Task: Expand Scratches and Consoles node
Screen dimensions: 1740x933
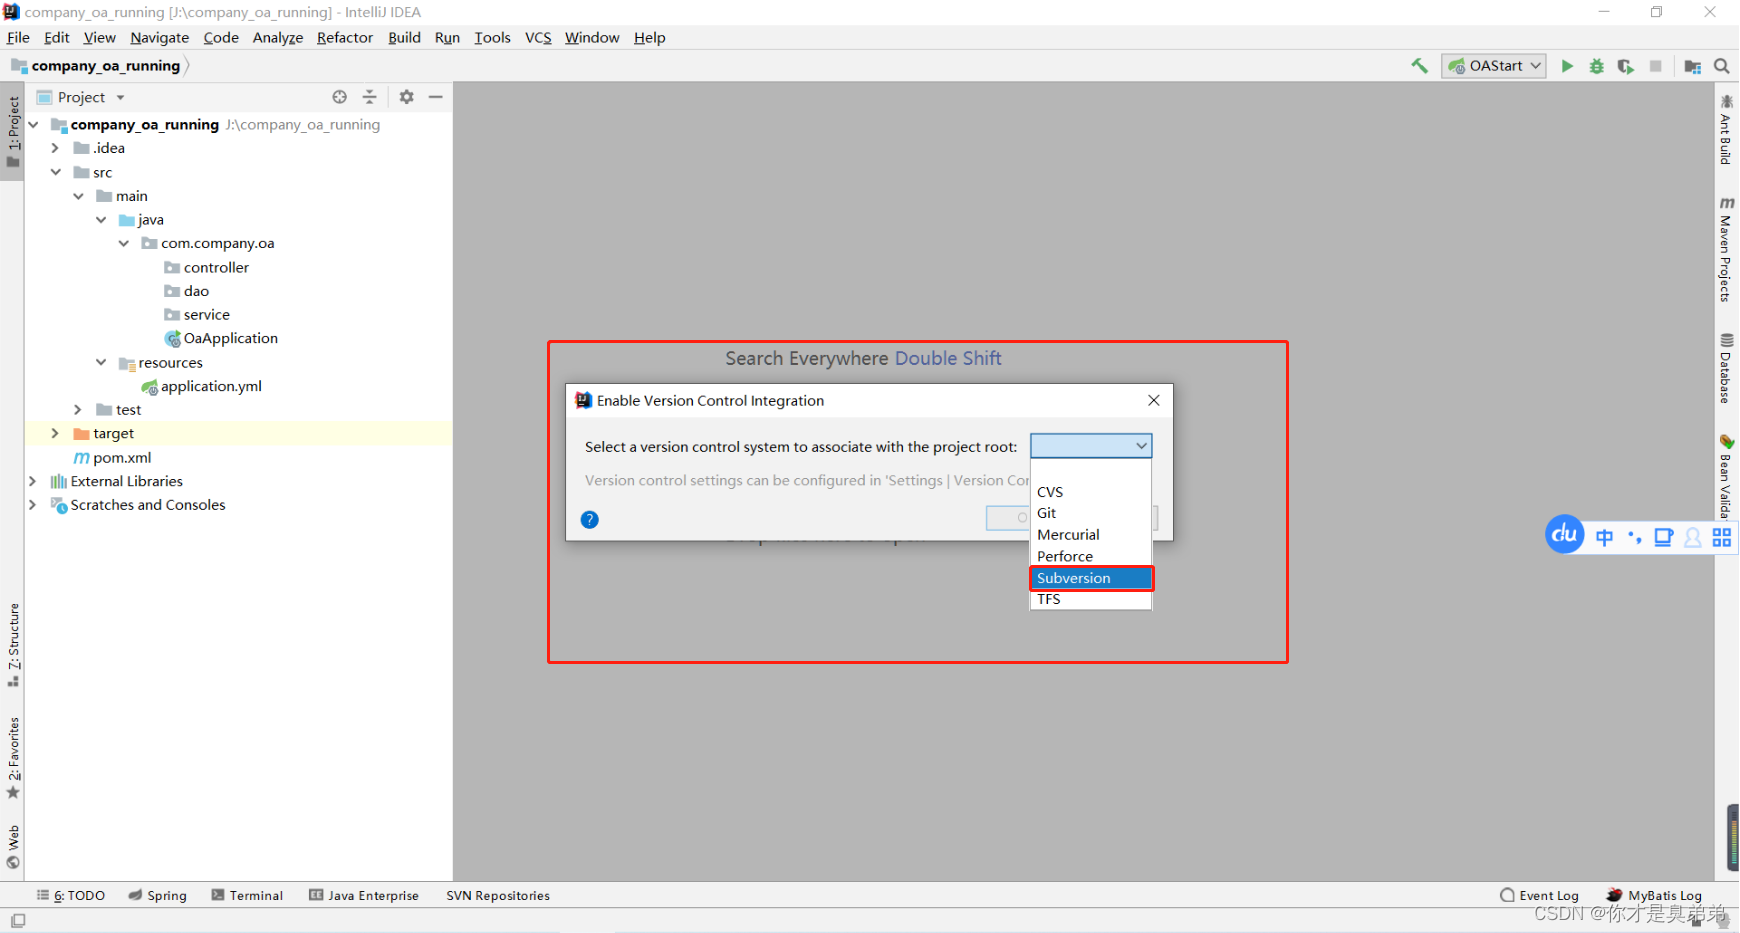Action: pos(33,505)
